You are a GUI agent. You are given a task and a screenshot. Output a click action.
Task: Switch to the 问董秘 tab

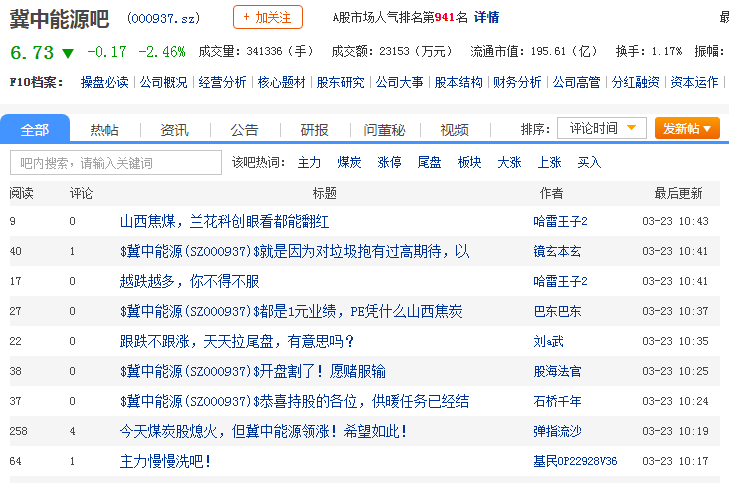tap(384, 130)
